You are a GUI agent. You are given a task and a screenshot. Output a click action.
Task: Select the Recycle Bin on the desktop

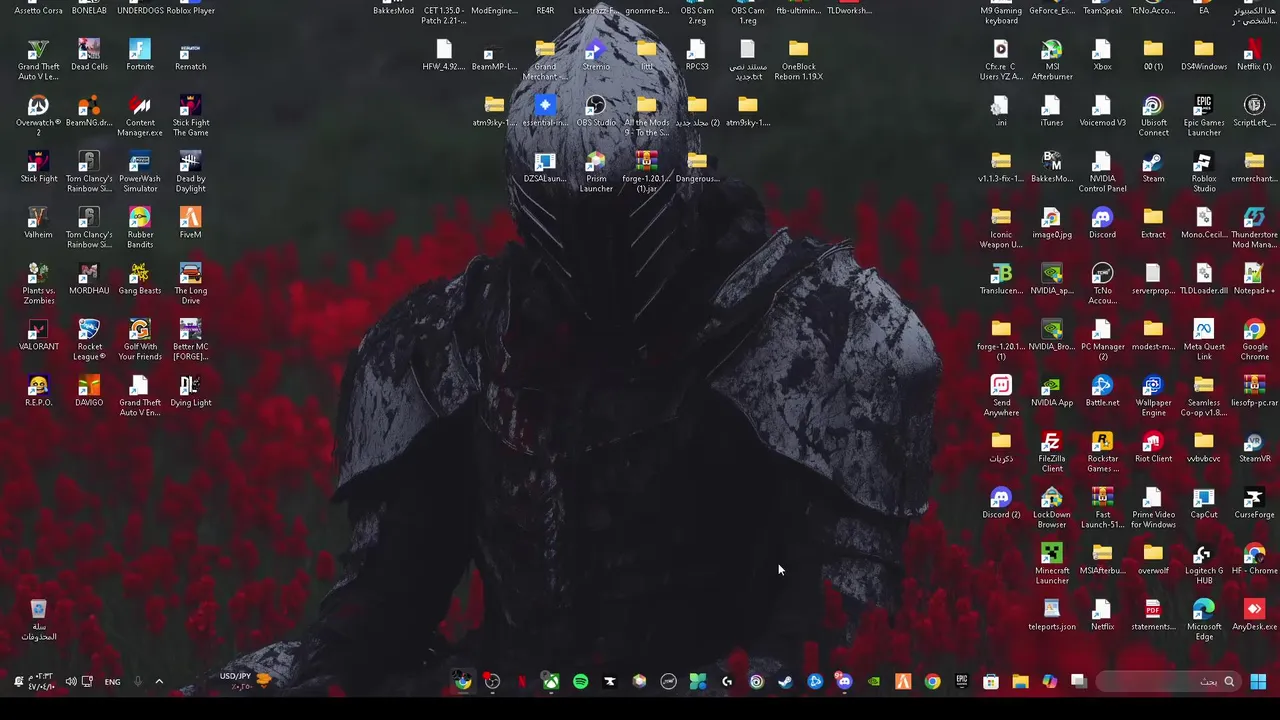coord(38,620)
